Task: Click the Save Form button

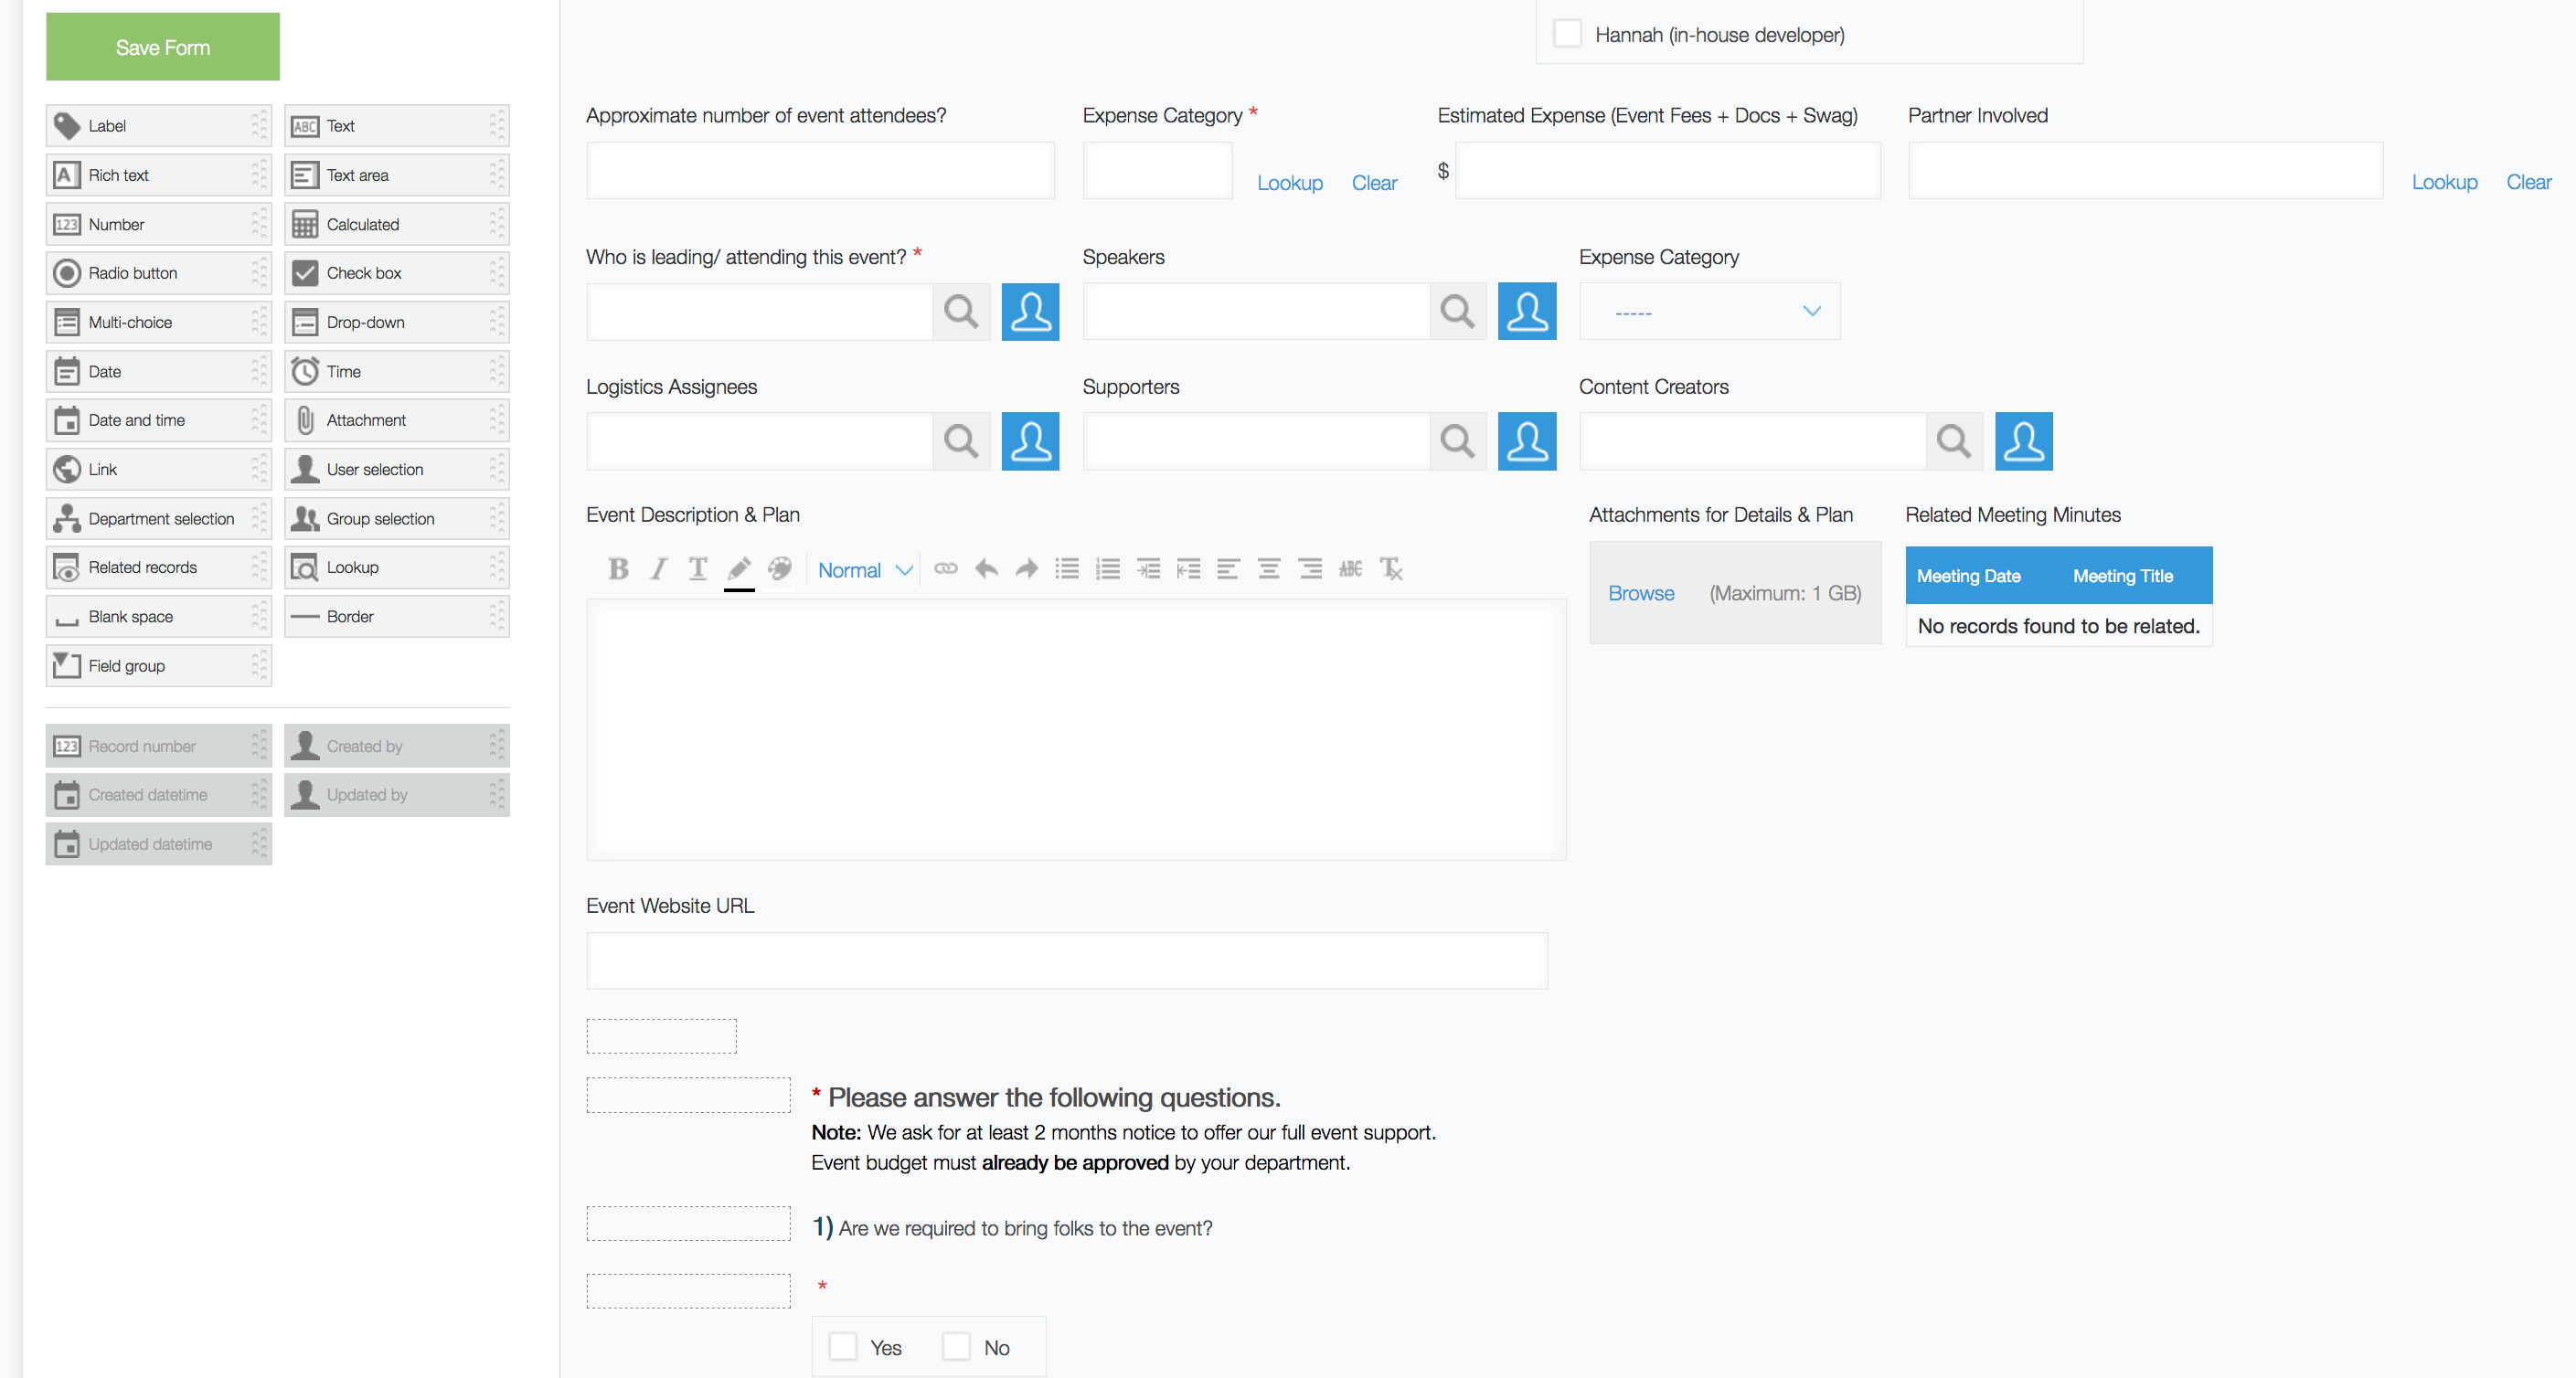Action: (x=164, y=46)
